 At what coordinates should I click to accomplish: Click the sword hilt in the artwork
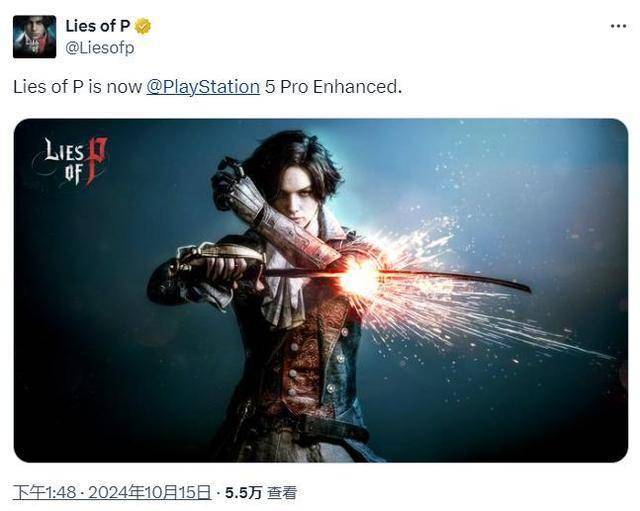click(x=218, y=261)
